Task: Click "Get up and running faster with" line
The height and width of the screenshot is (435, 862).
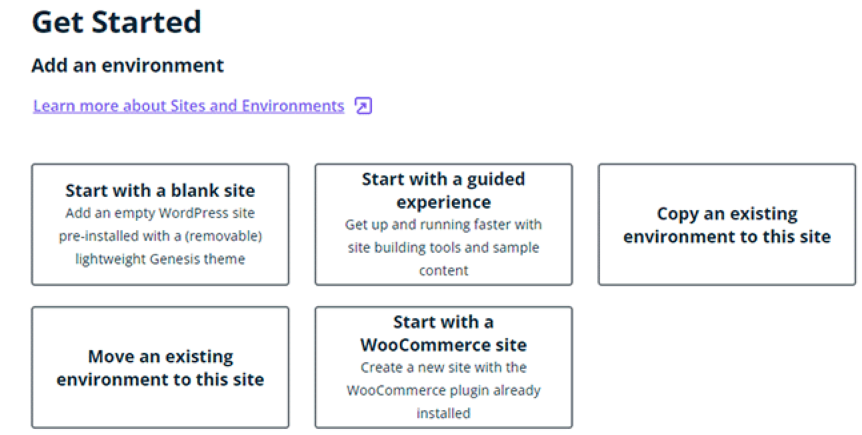Action: 443,224
